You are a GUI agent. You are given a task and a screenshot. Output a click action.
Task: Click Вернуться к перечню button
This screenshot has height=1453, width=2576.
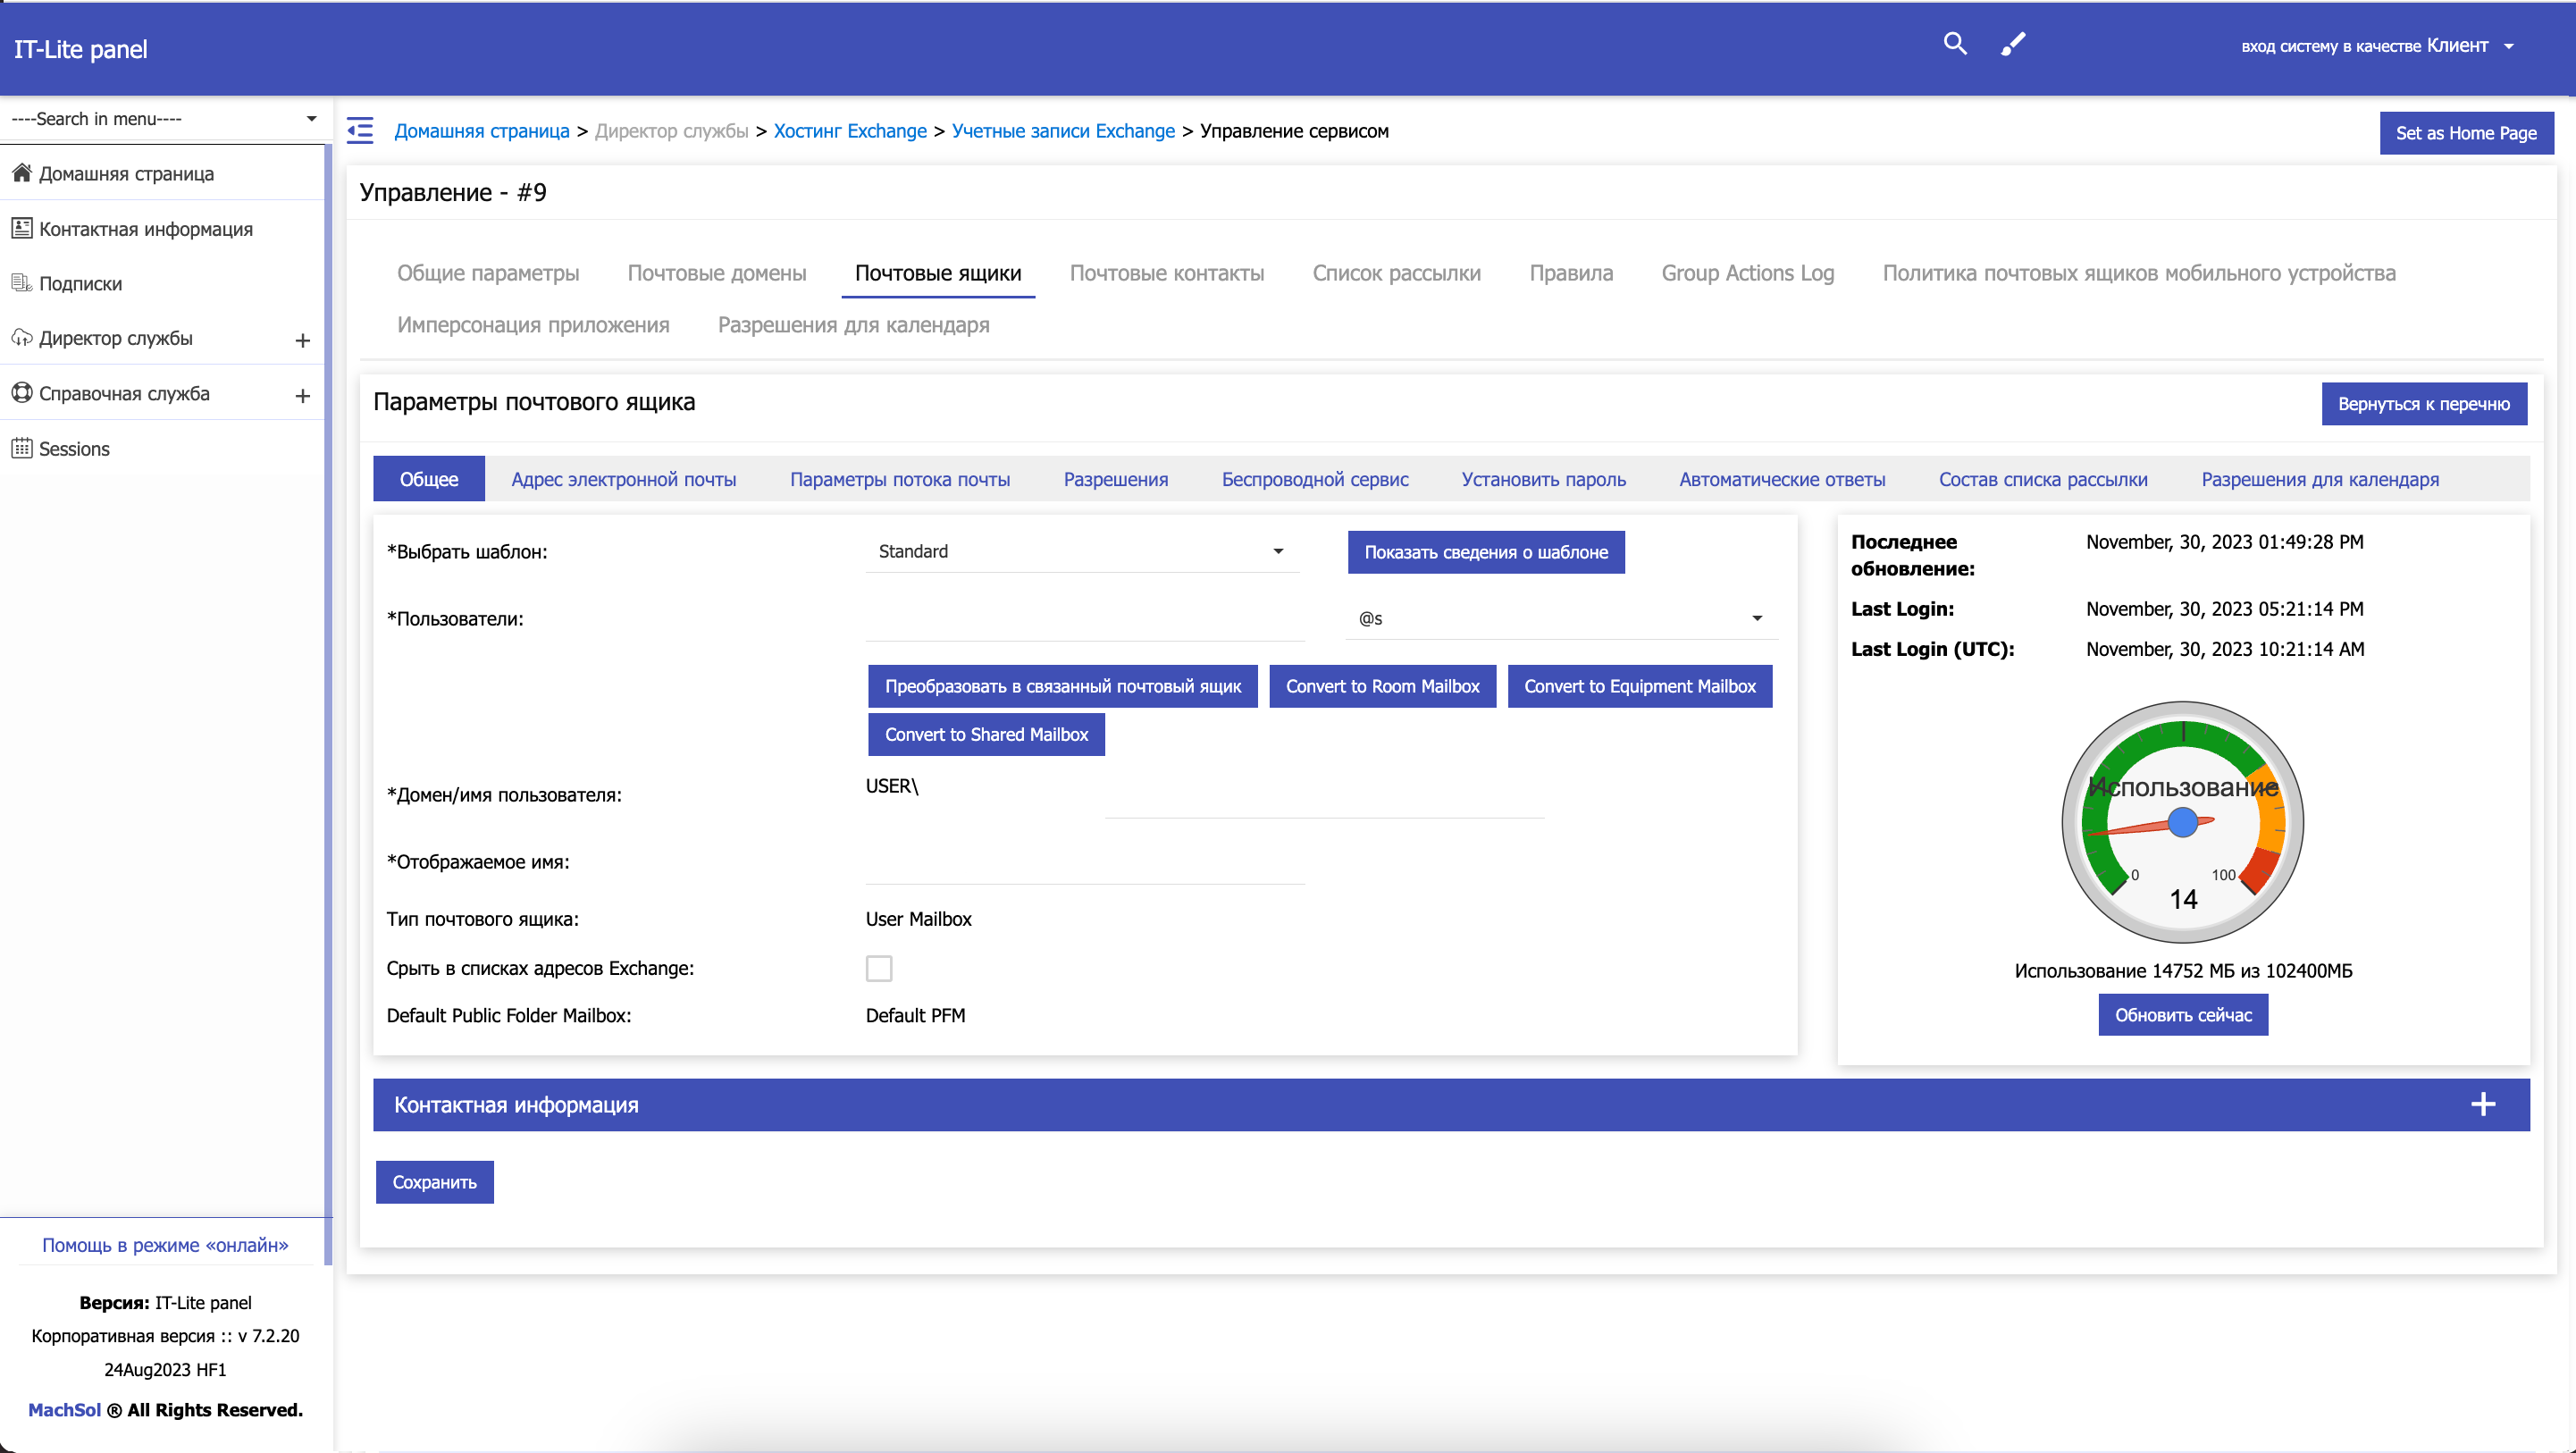tap(2424, 404)
